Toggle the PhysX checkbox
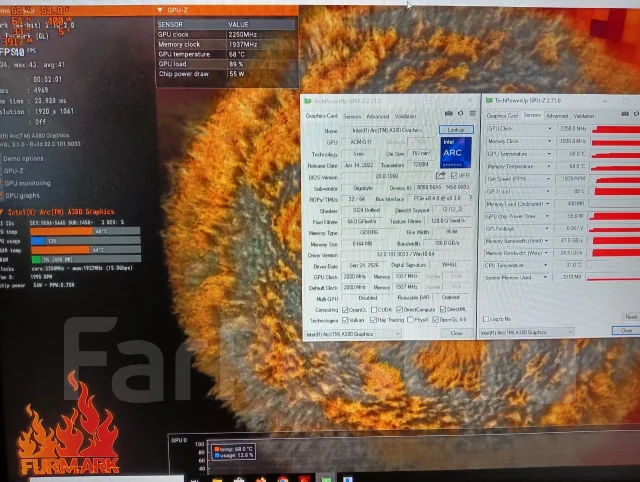Viewport: 640px width, 482px height. point(410,320)
